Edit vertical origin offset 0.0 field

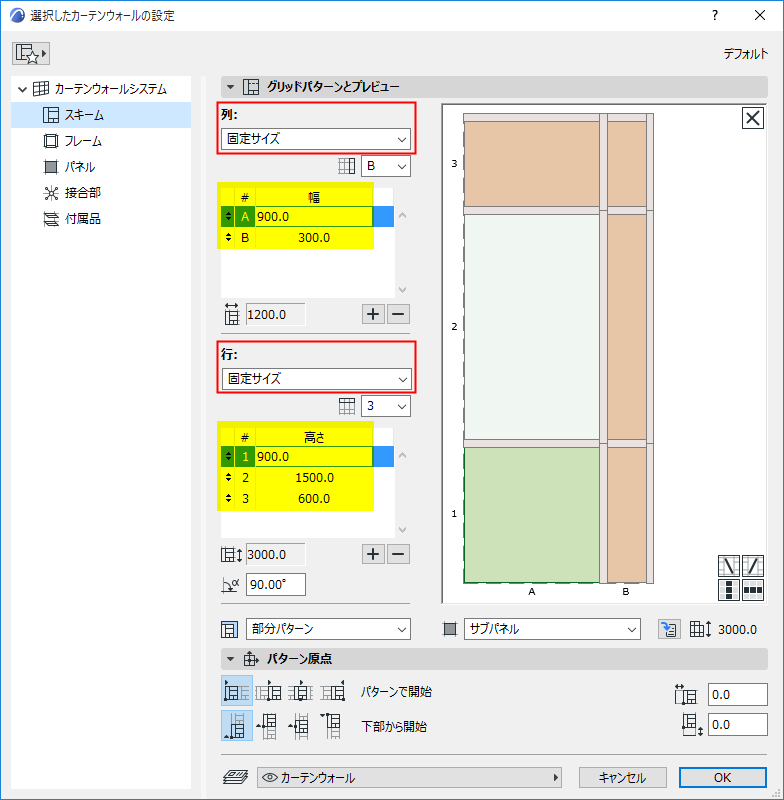coord(737,725)
